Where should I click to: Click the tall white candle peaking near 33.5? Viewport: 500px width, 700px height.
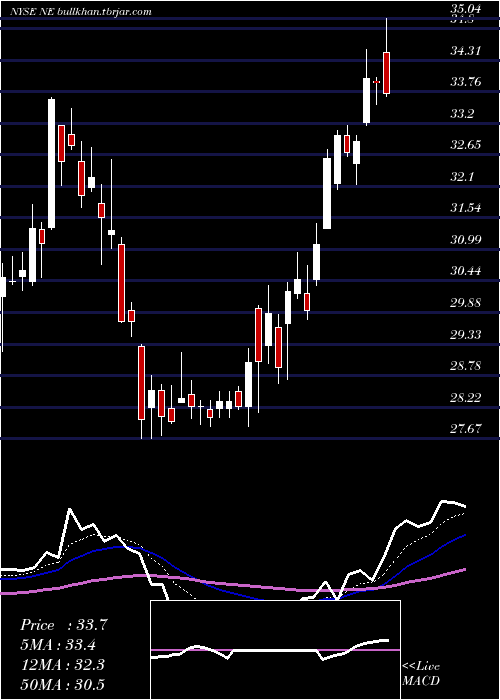tap(52, 163)
